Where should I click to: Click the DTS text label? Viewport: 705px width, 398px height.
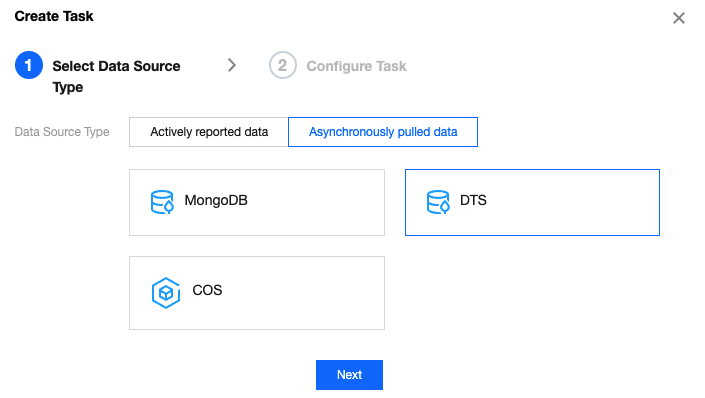[473, 200]
